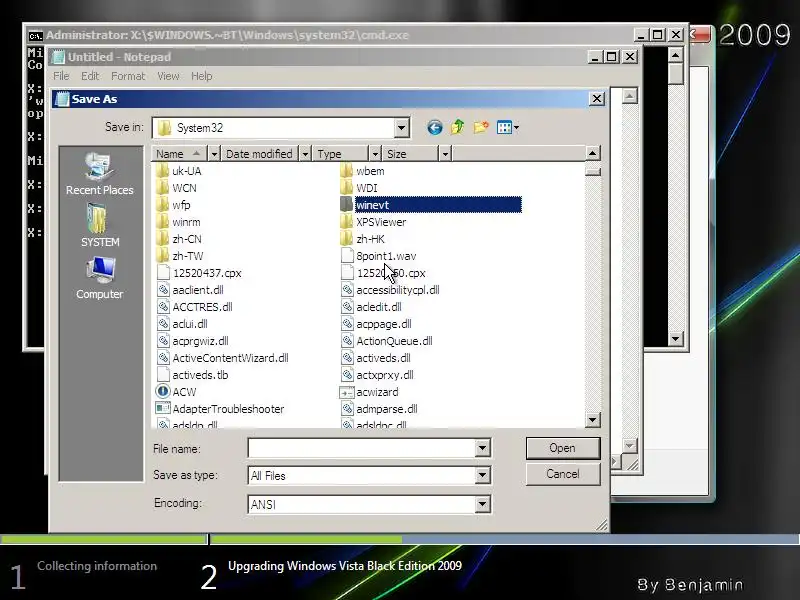Image resolution: width=800 pixels, height=600 pixels.
Task: Minimize the cmd.exe window
Action: (641, 35)
